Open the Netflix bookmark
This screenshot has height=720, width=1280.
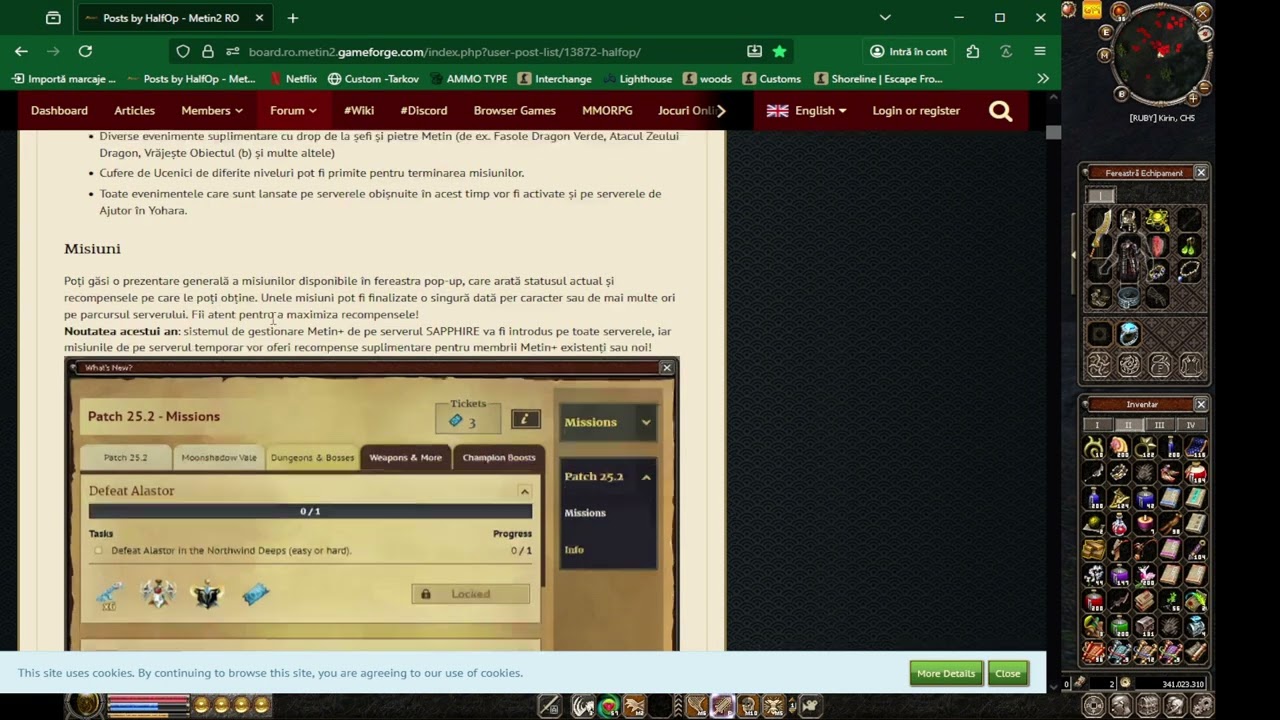click(292, 78)
